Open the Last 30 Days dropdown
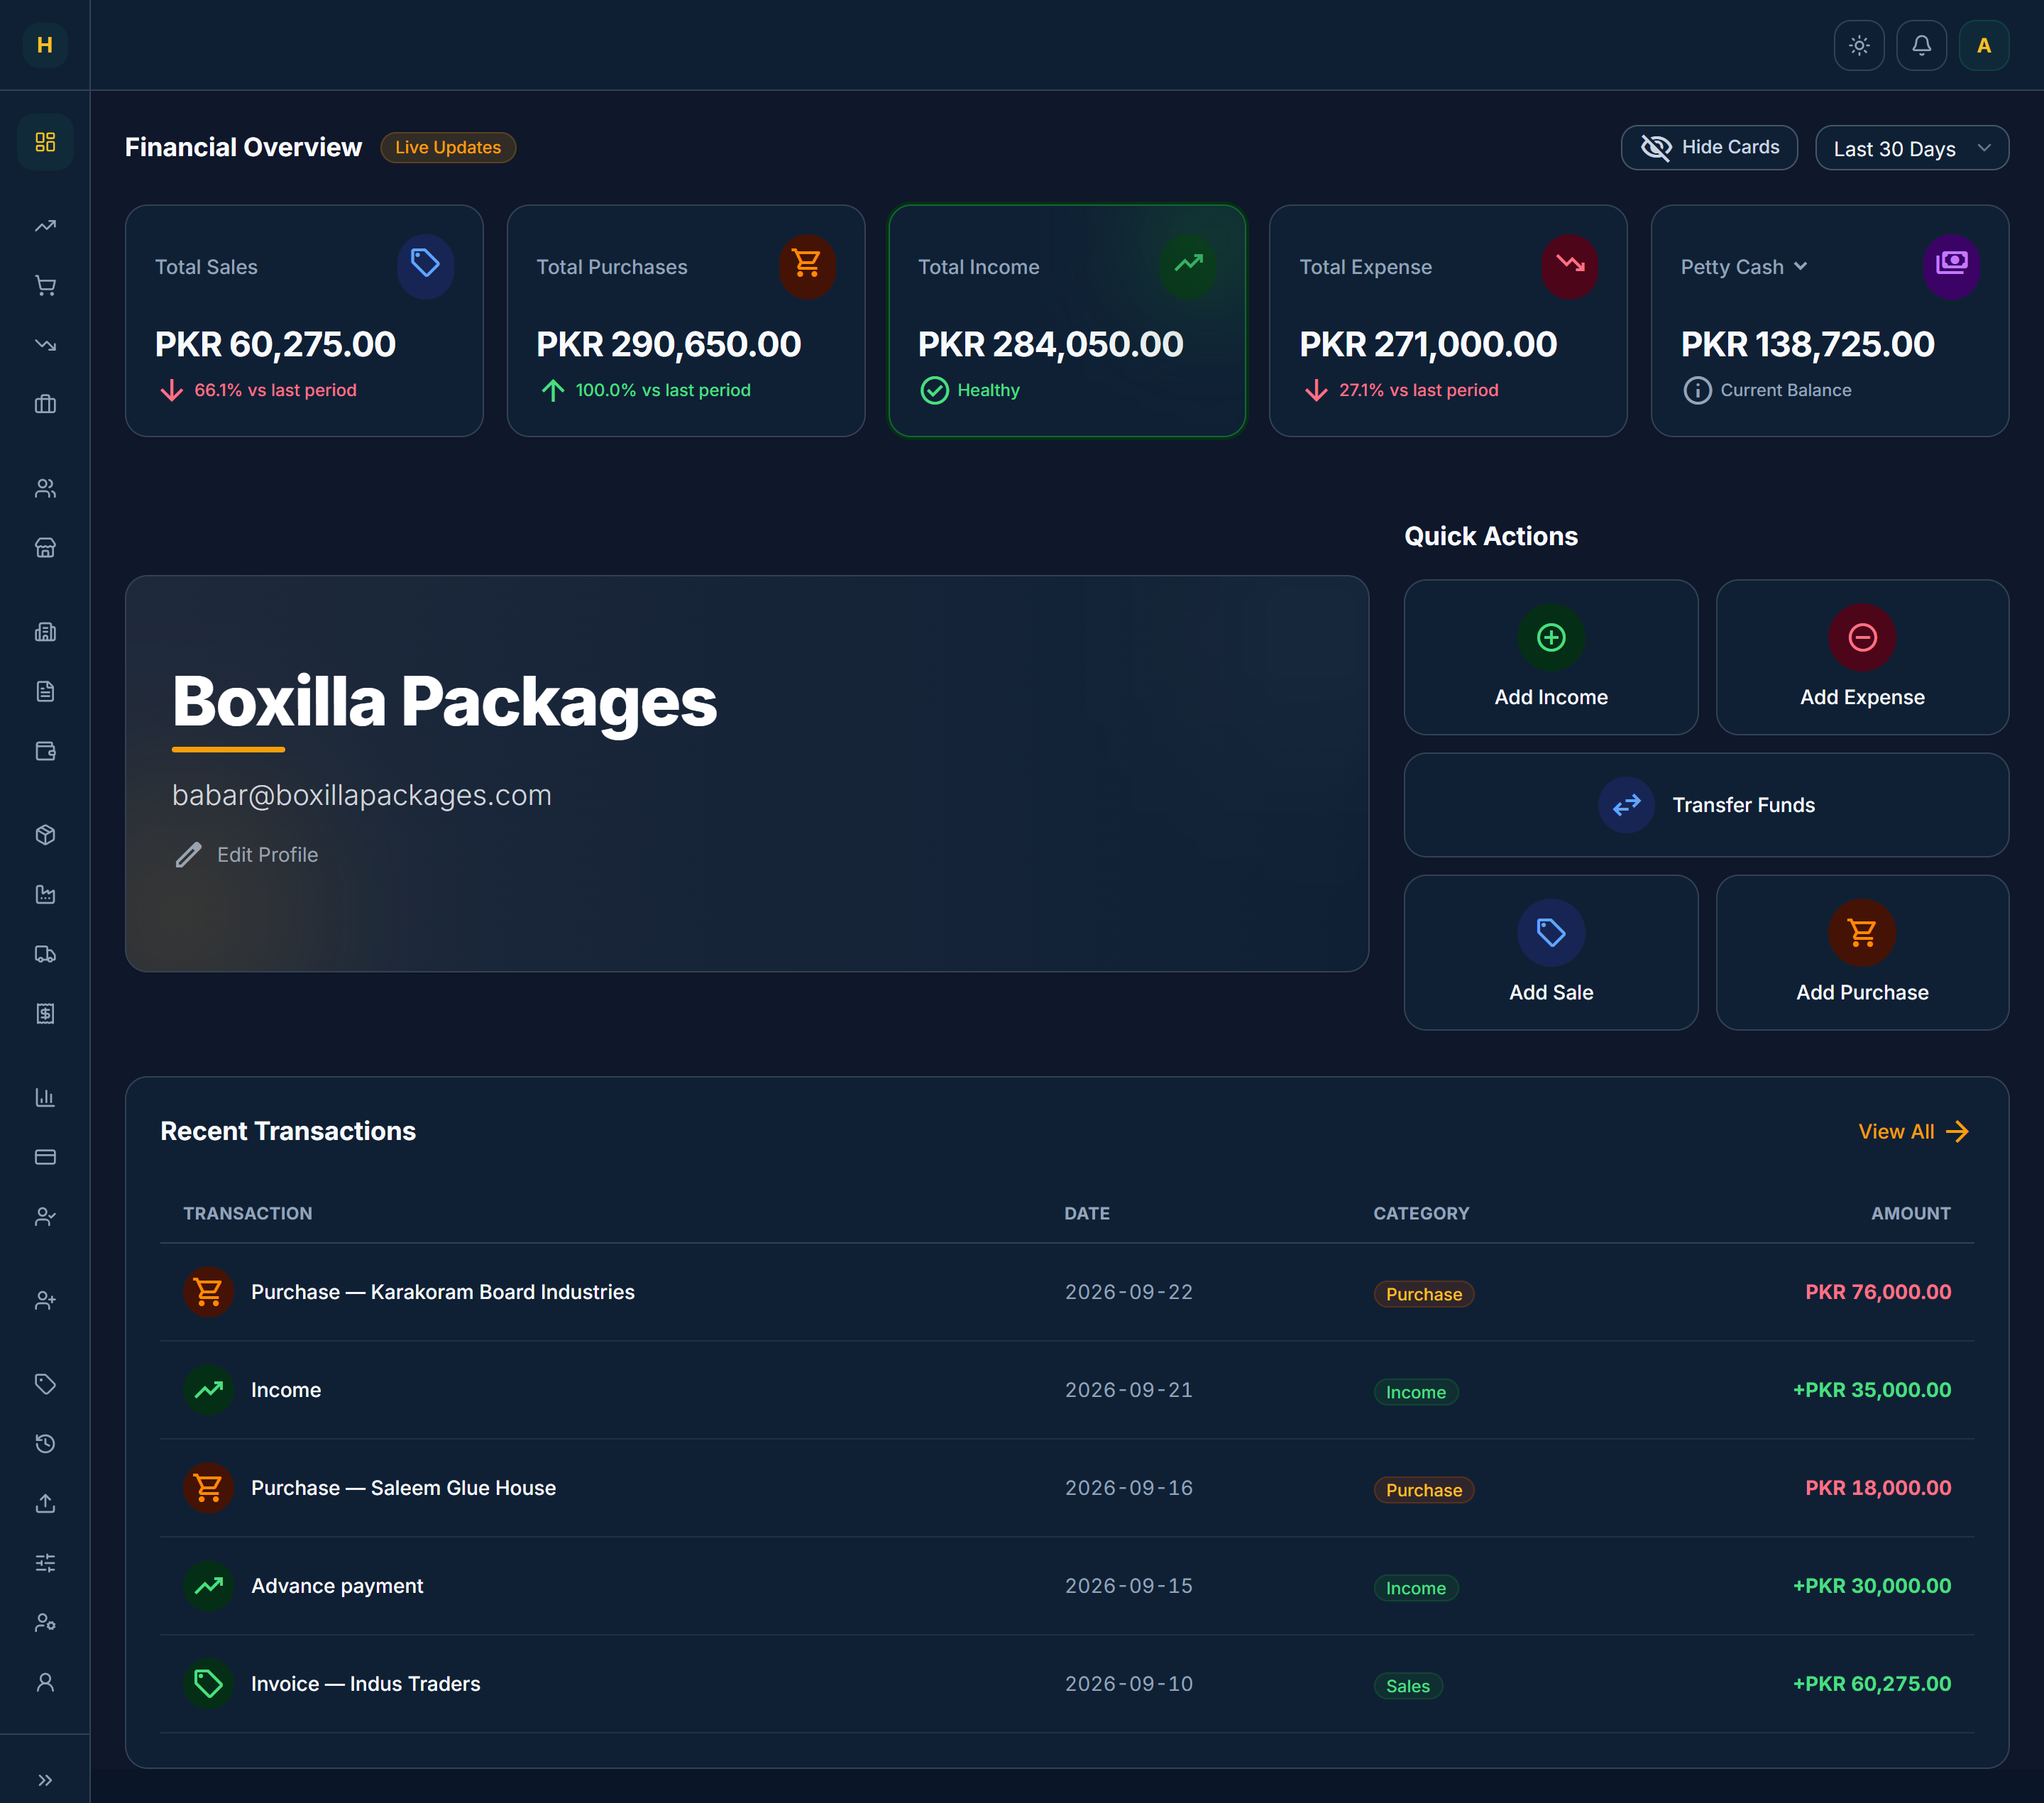This screenshot has height=1803, width=2044. click(x=1911, y=148)
